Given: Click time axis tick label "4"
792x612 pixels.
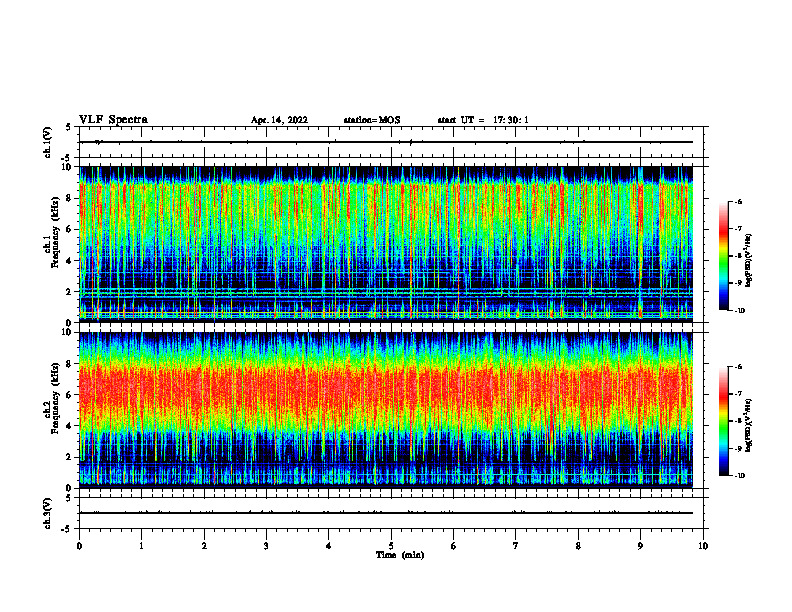Looking at the screenshot, I should 329,546.
